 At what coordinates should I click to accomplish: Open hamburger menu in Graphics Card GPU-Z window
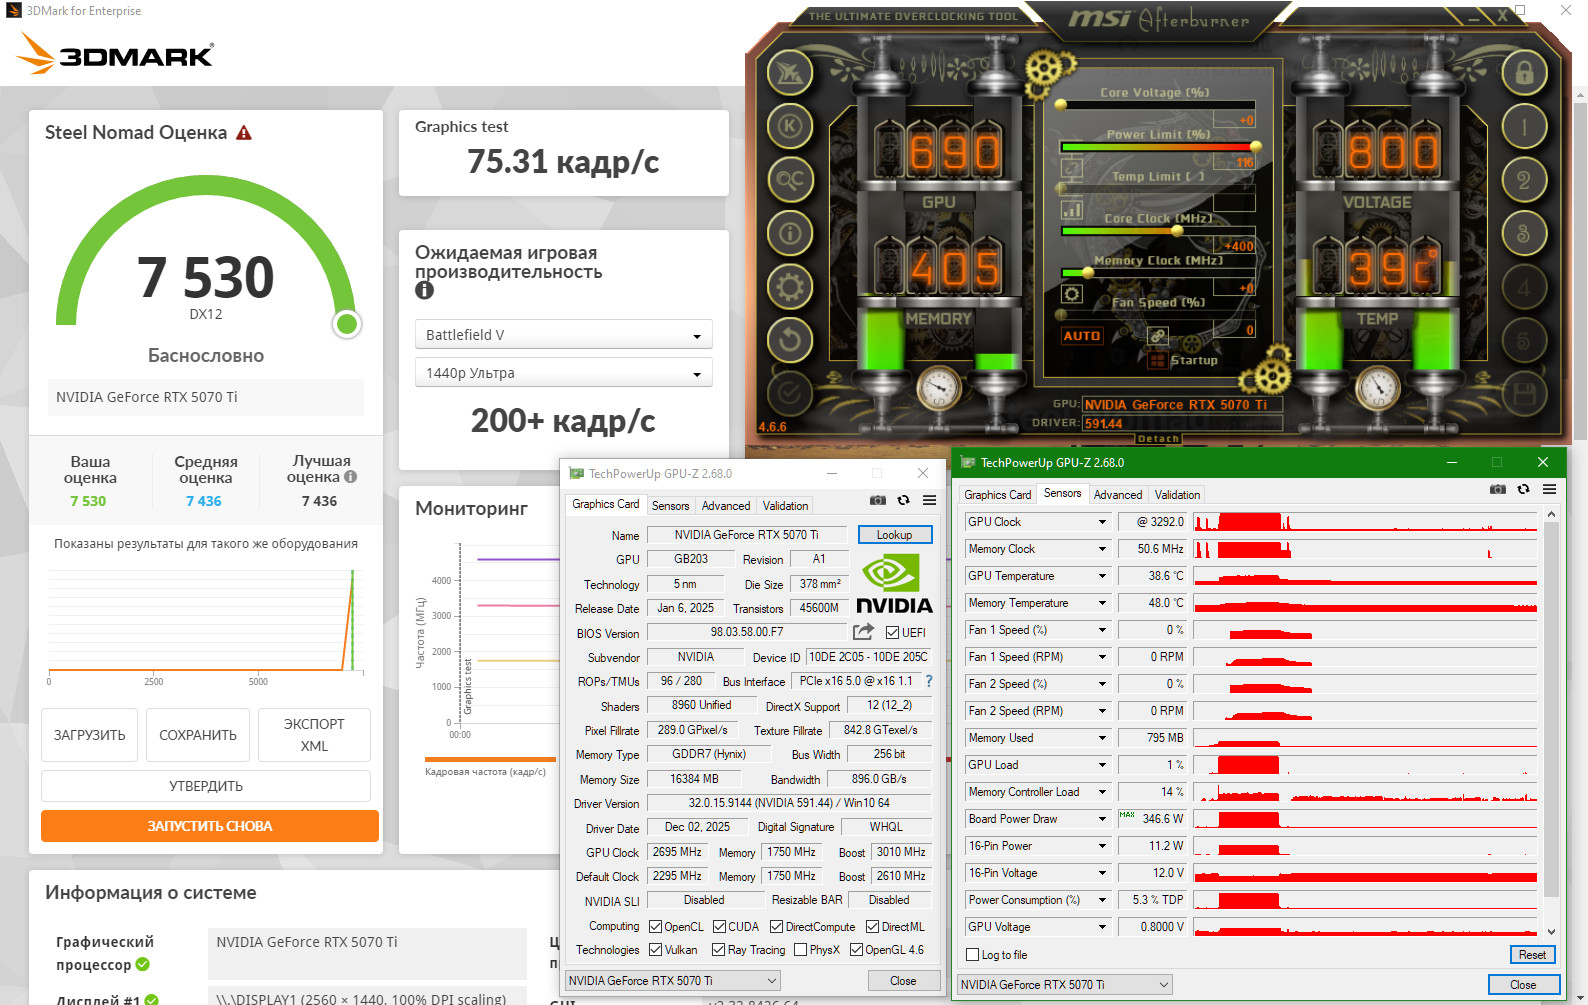(930, 500)
